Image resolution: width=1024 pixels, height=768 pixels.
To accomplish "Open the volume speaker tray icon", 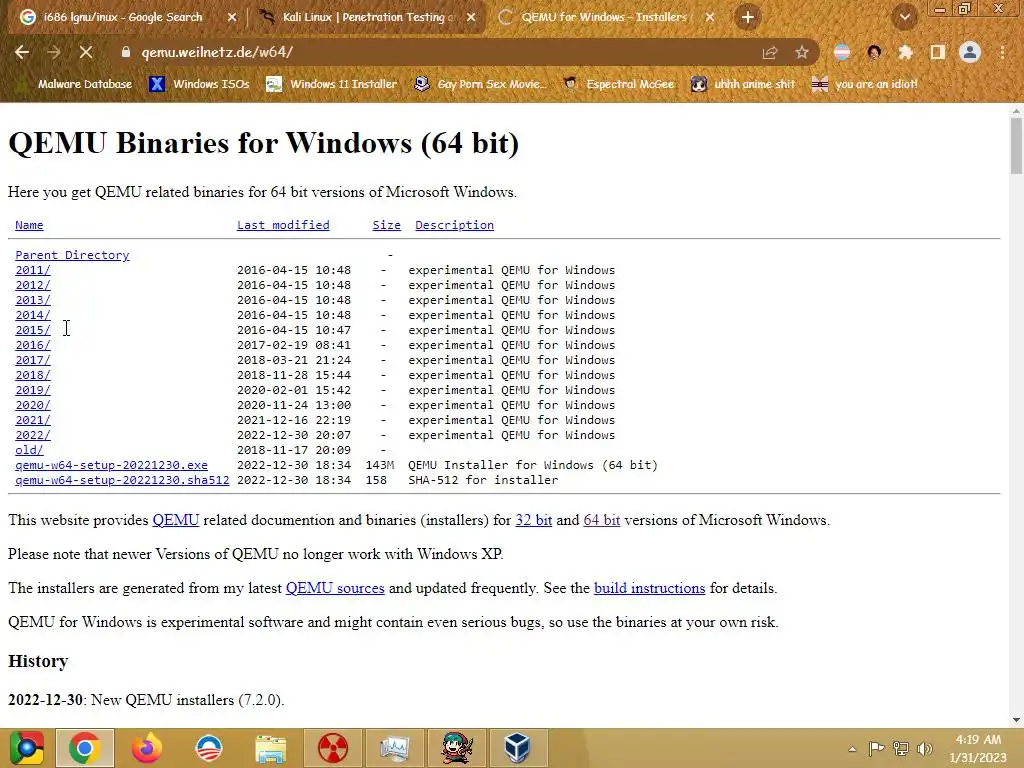I will point(925,748).
